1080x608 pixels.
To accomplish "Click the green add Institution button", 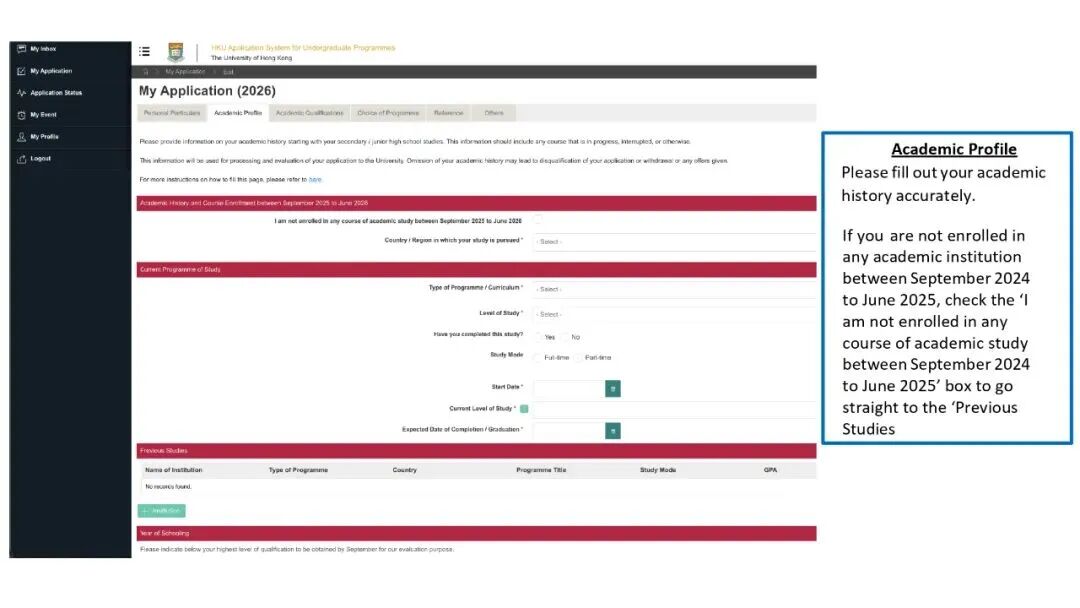I will pyautogui.click(x=161, y=511).
